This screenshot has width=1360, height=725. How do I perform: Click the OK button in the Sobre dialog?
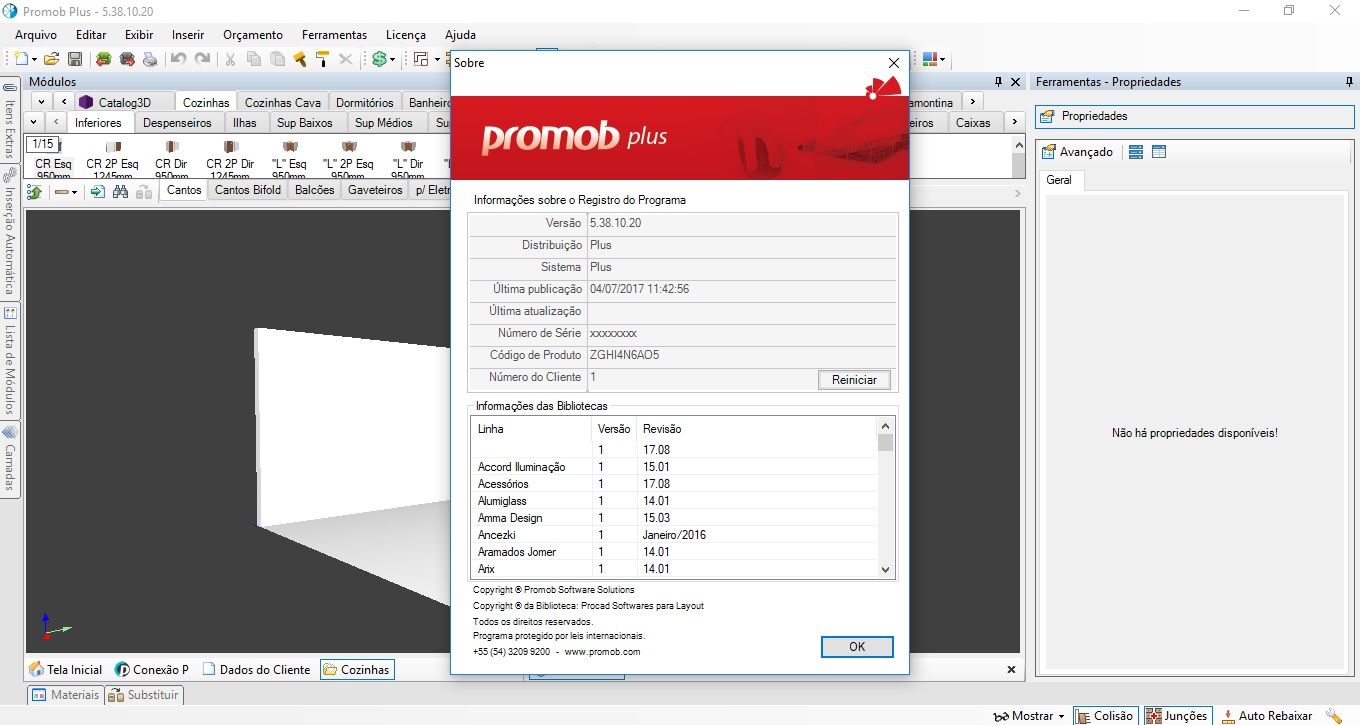856,646
